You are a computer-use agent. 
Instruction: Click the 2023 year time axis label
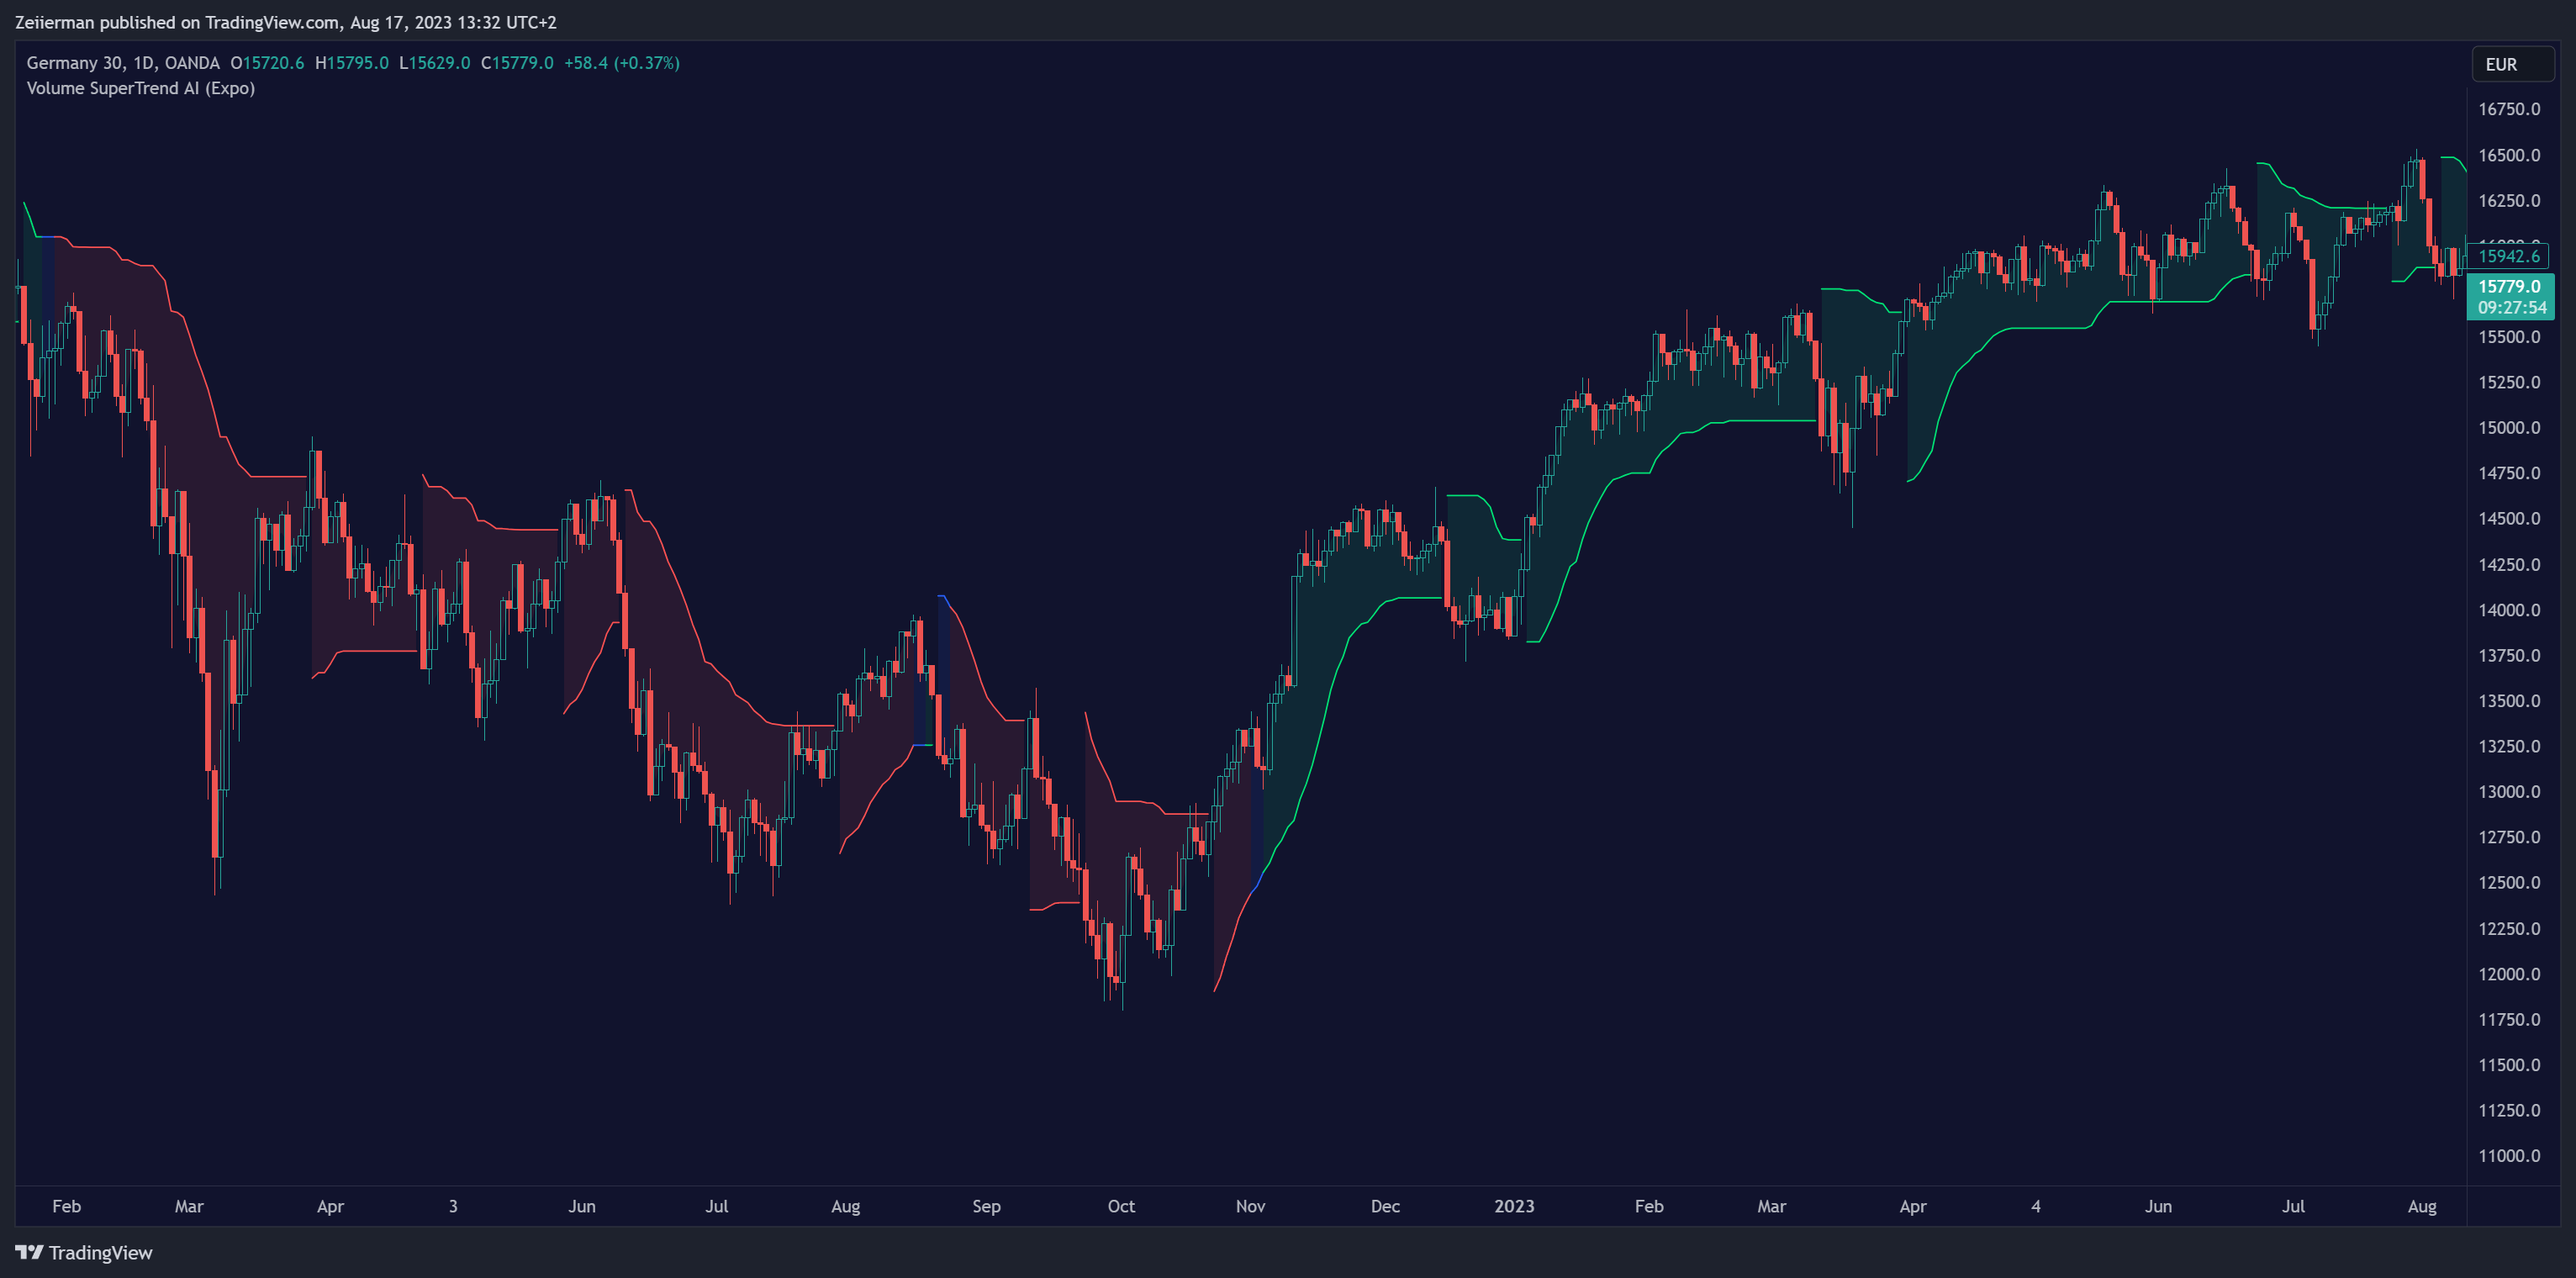1515,1206
